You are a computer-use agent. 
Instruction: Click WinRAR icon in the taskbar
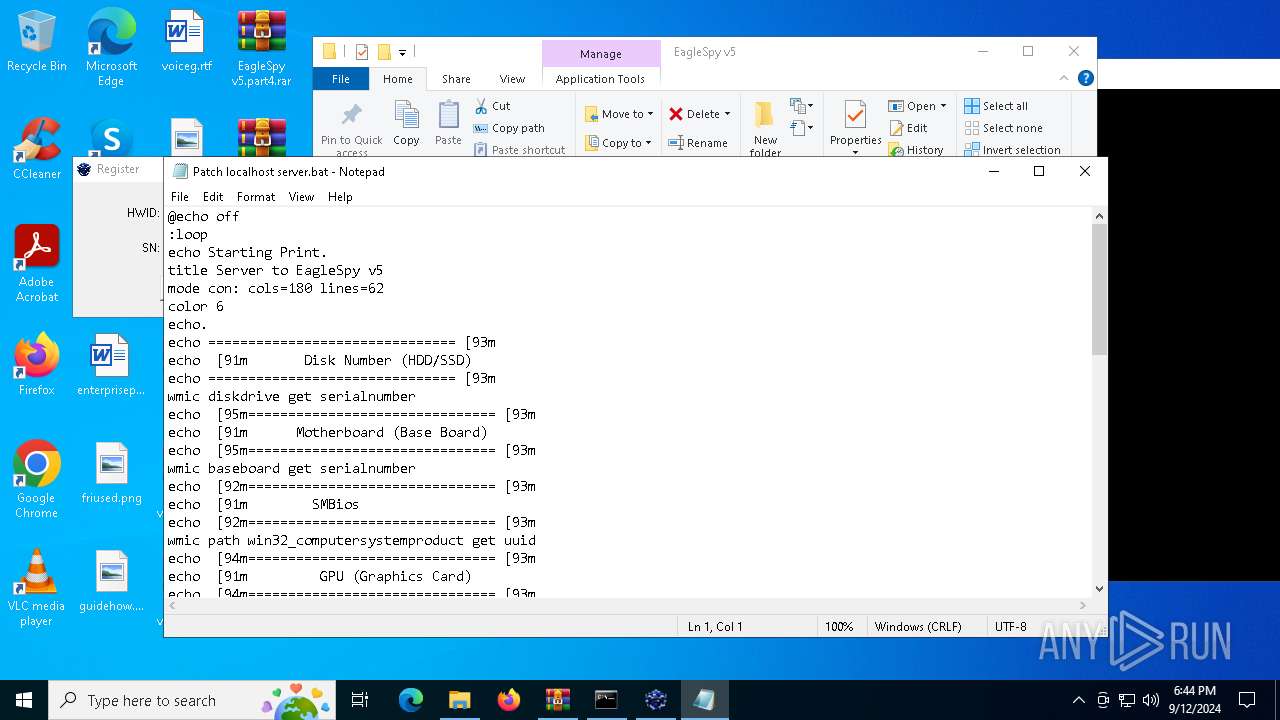click(557, 700)
